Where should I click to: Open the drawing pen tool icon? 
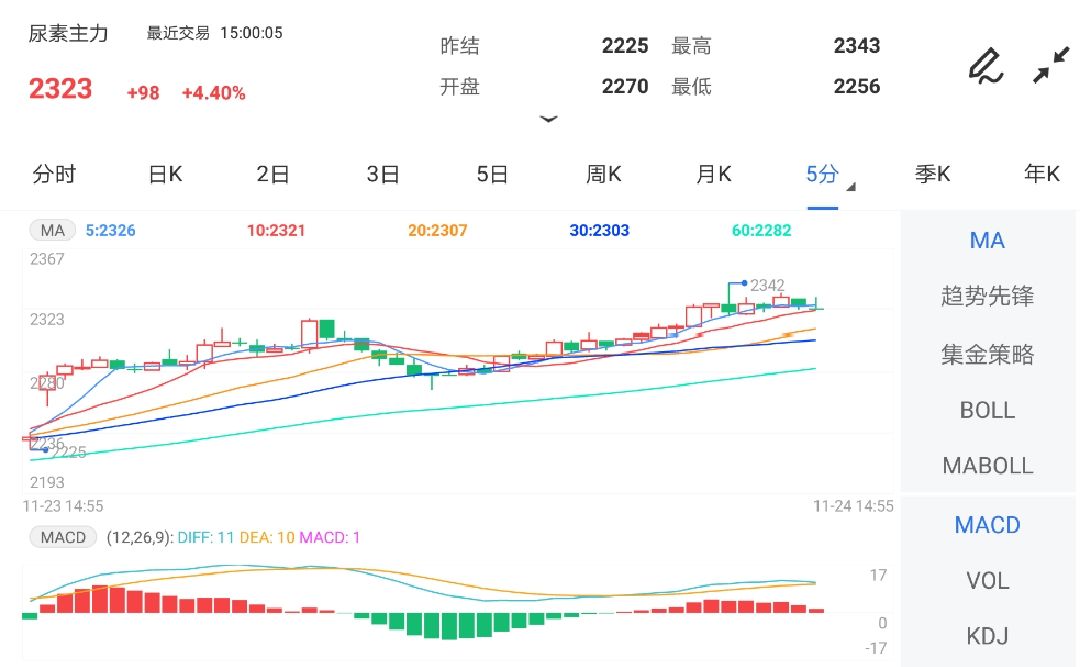click(x=986, y=66)
